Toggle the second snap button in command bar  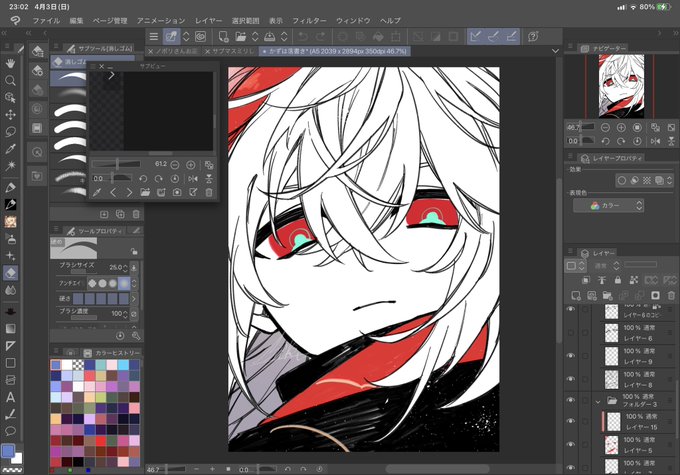point(494,37)
